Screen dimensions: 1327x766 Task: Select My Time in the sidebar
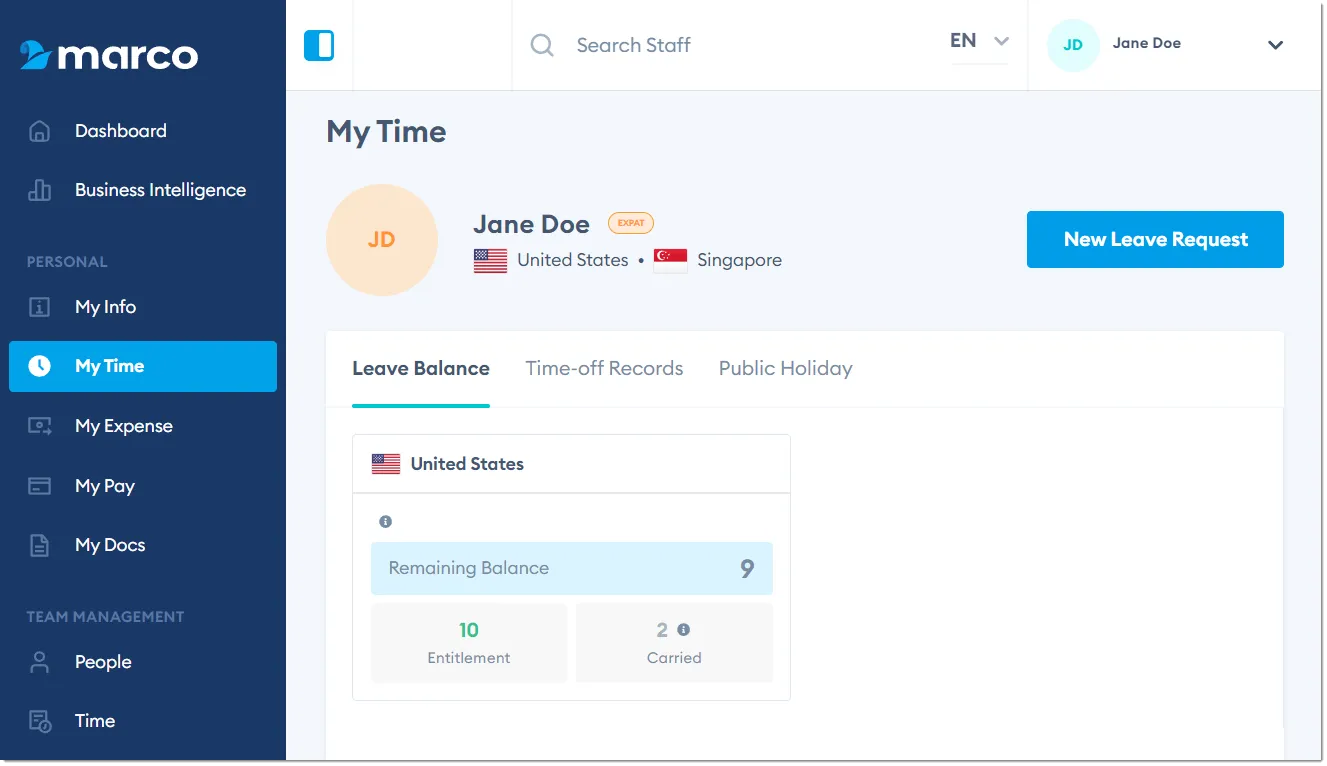point(143,366)
